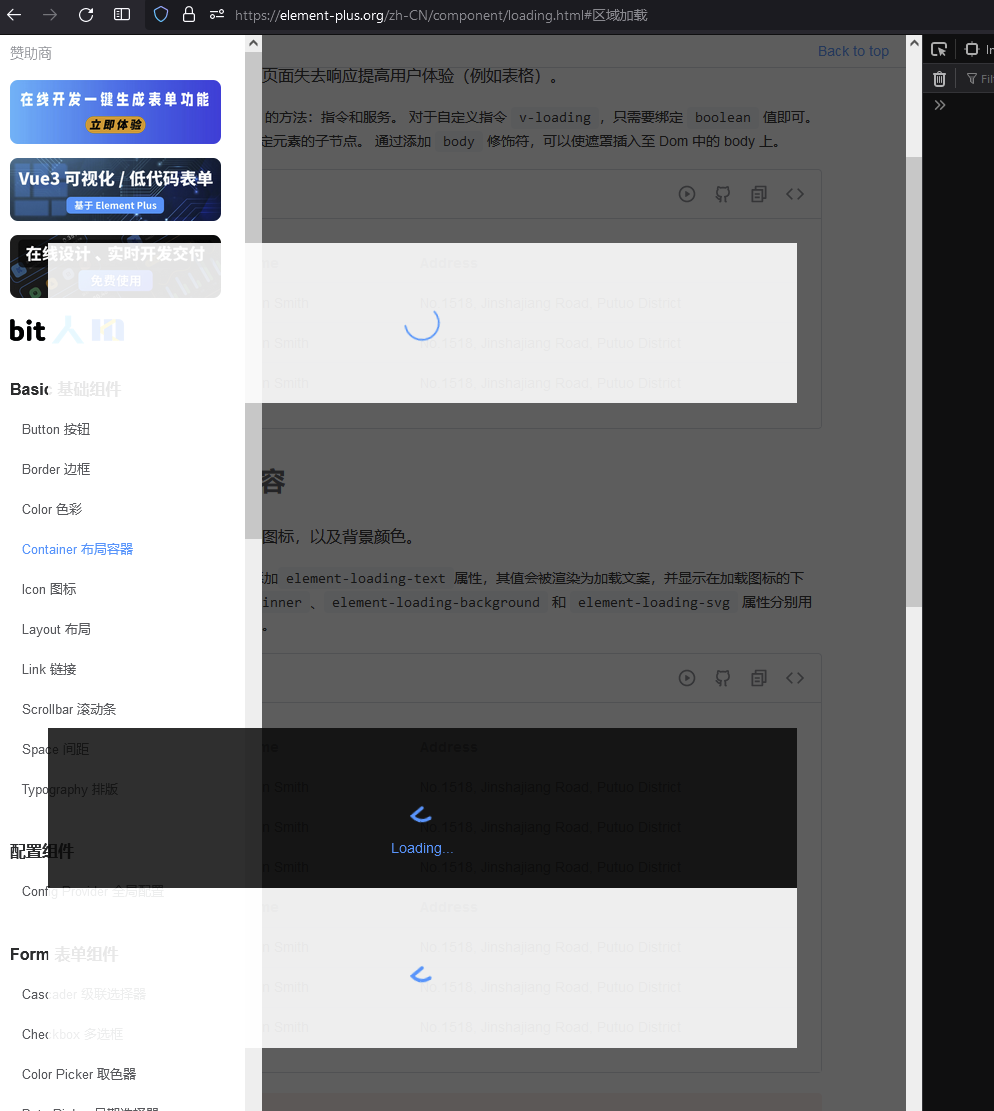The height and width of the screenshot is (1111, 994).
Task: Clear the DevTools console with trash icon
Action: coord(938,78)
